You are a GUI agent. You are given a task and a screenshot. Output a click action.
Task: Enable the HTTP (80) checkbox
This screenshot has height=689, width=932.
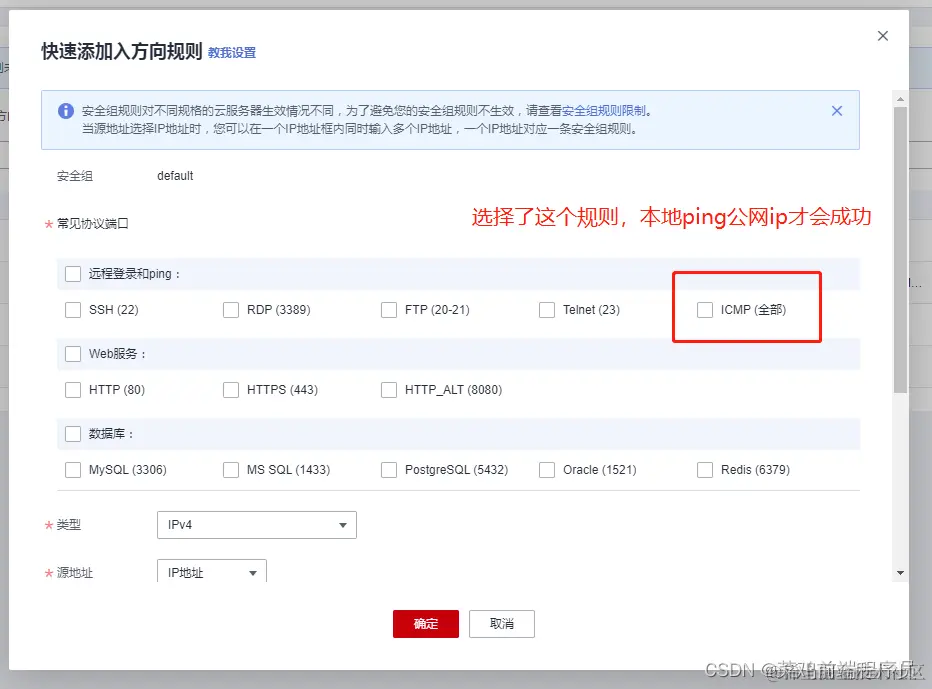click(x=73, y=390)
